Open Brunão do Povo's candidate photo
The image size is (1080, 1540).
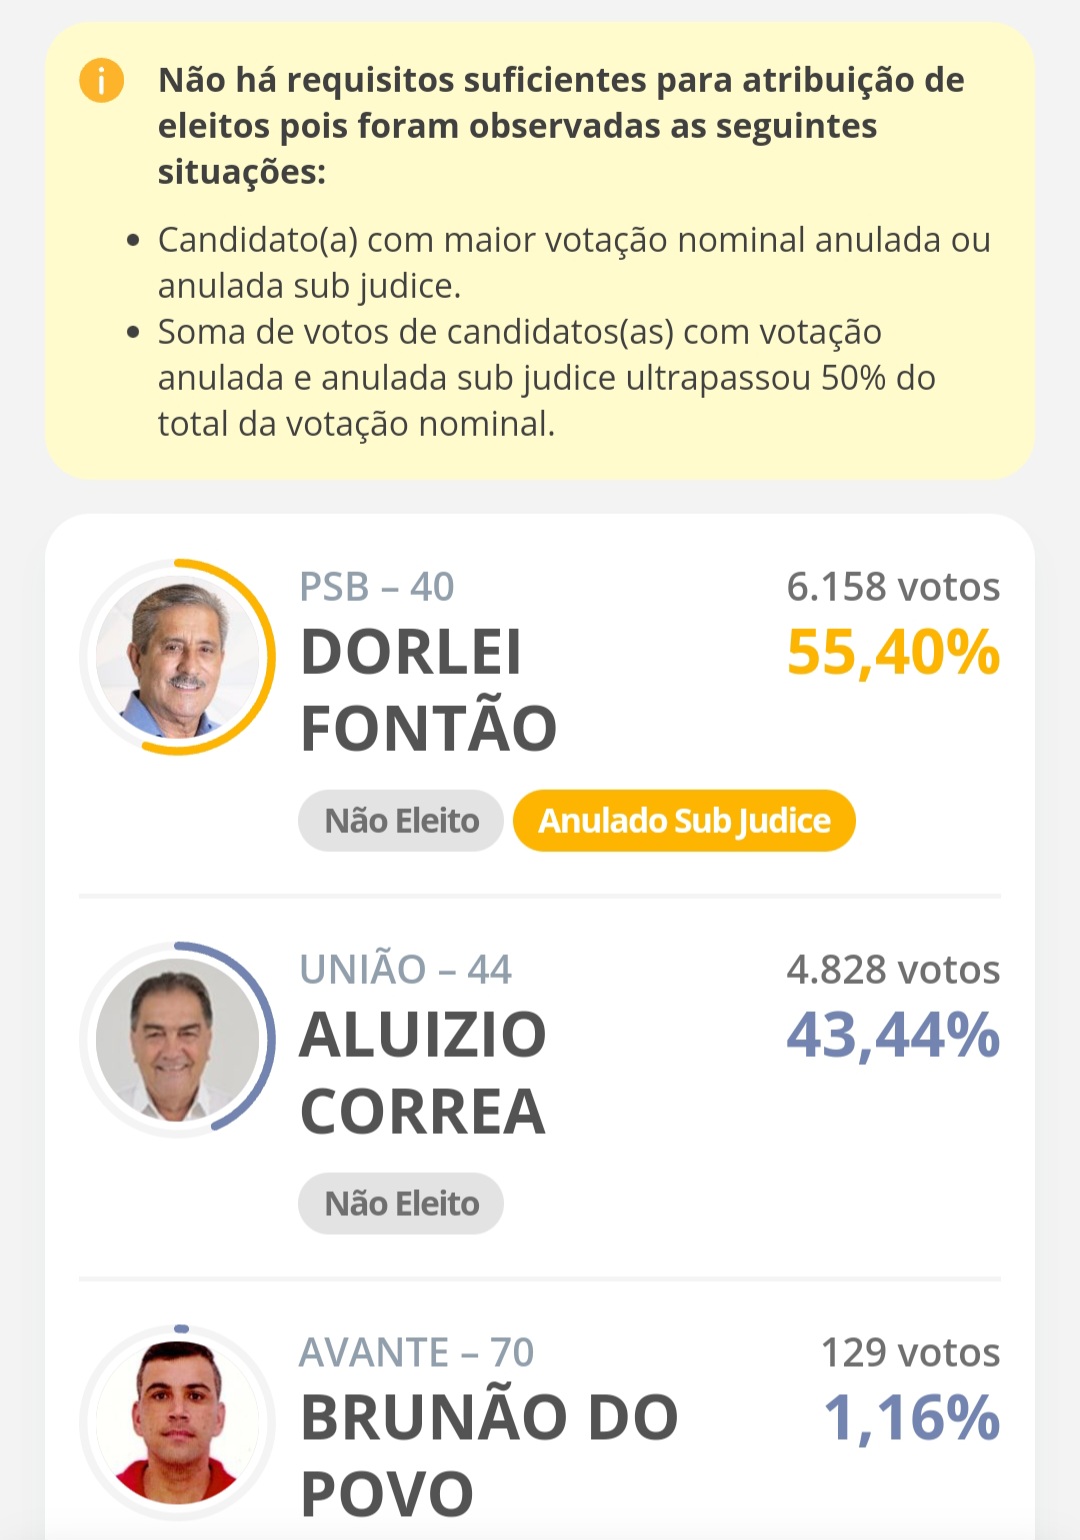(177, 1423)
